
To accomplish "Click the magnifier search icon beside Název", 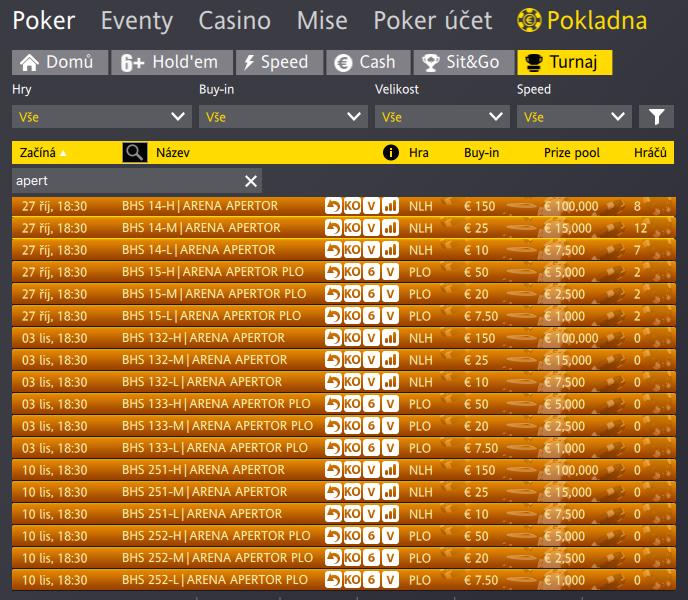I will [135, 153].
